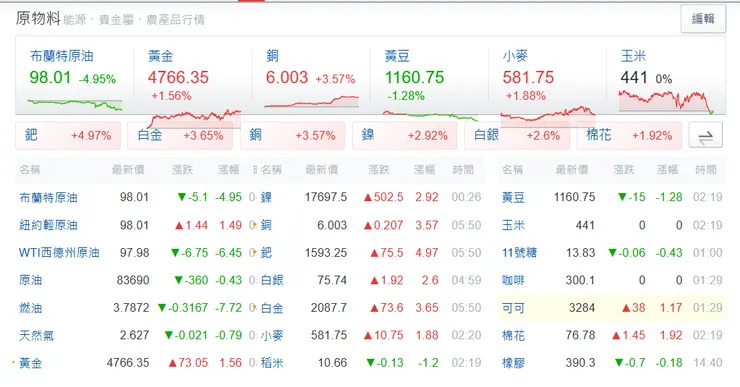Open the 燃油 row link
Image resolution: width=740 pixels, height=387 pixels.
click(30, 308)
